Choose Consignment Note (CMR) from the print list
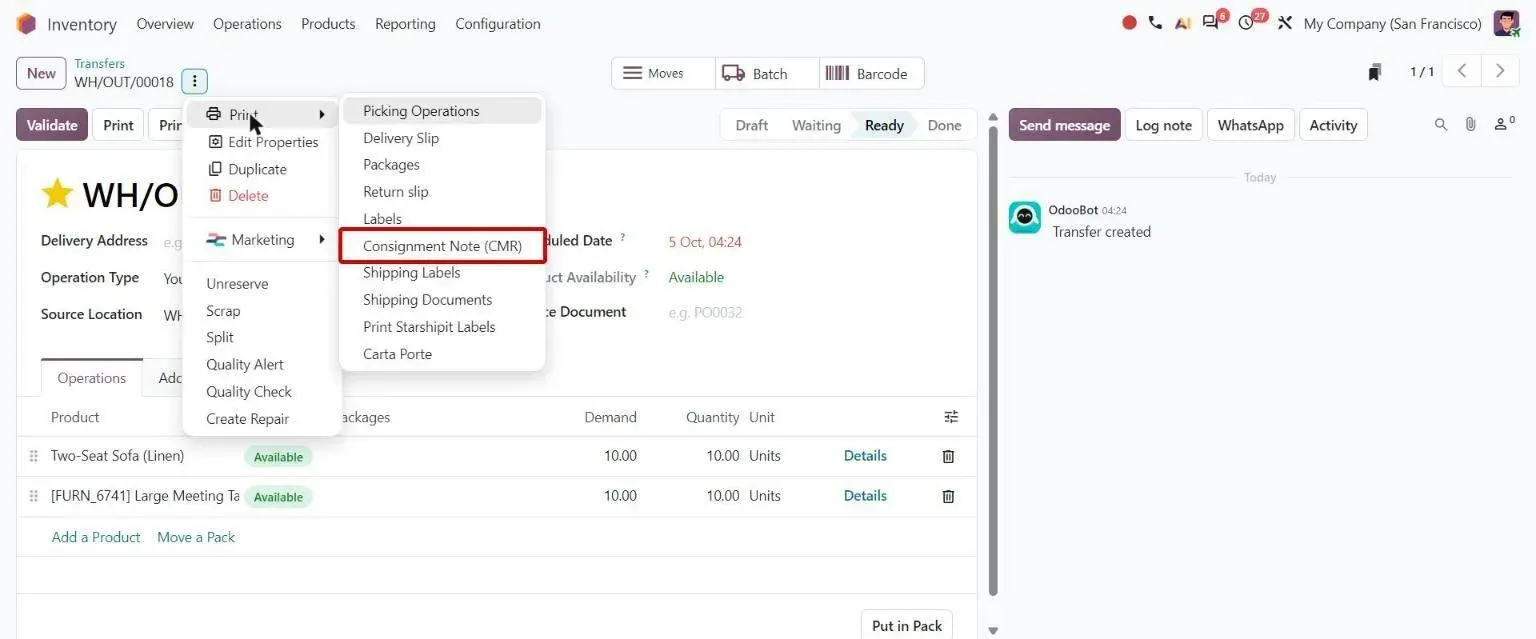1536x639 pixels. (x=442, y=246)
